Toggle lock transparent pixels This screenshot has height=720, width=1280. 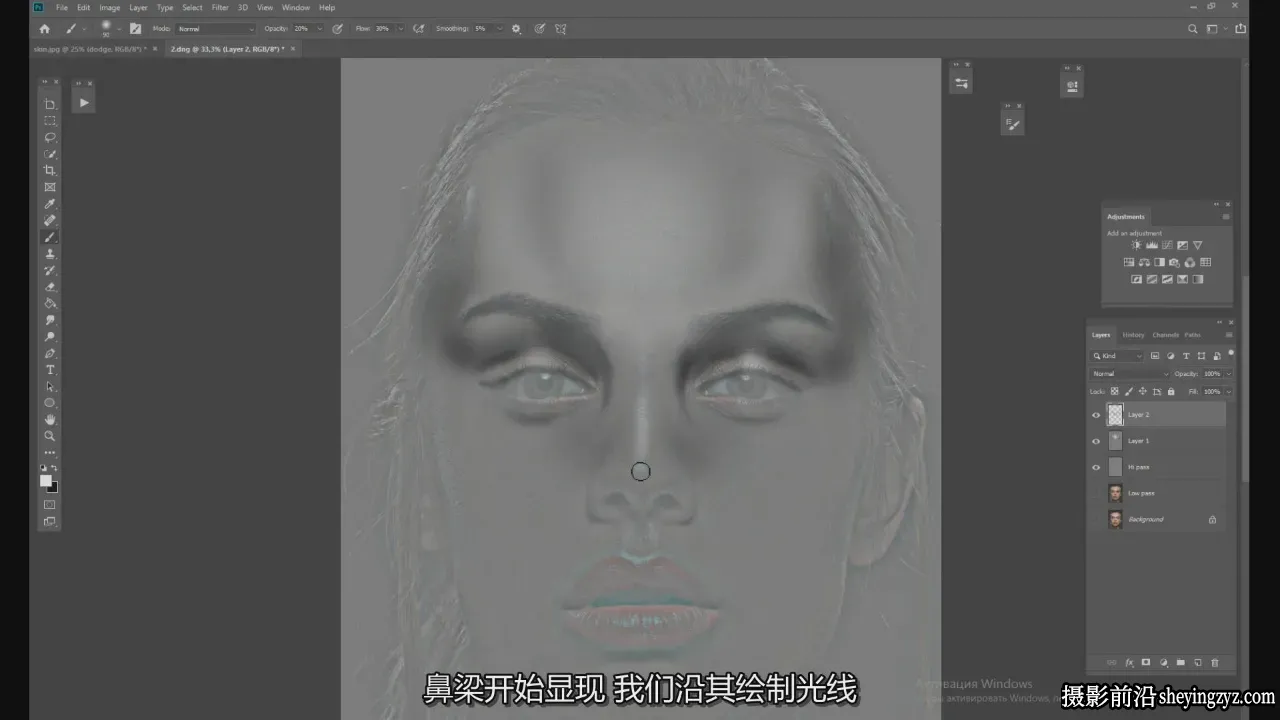tap(1114, 391)
